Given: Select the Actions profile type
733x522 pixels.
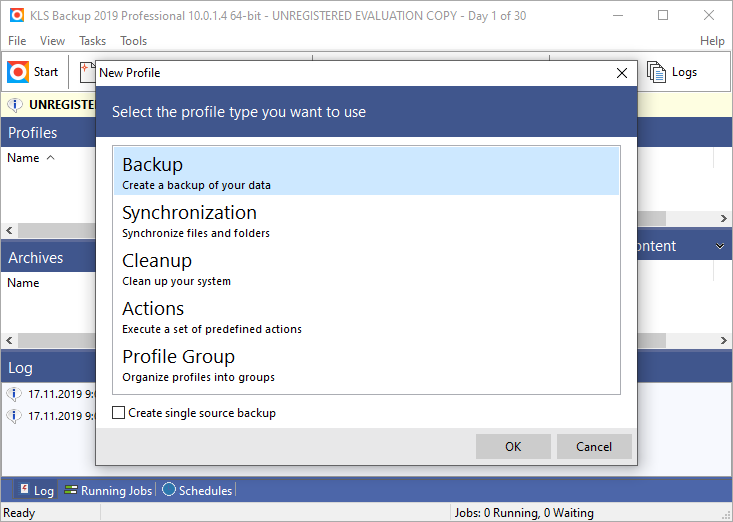Looking at the screenshot, I should [366, 315].
